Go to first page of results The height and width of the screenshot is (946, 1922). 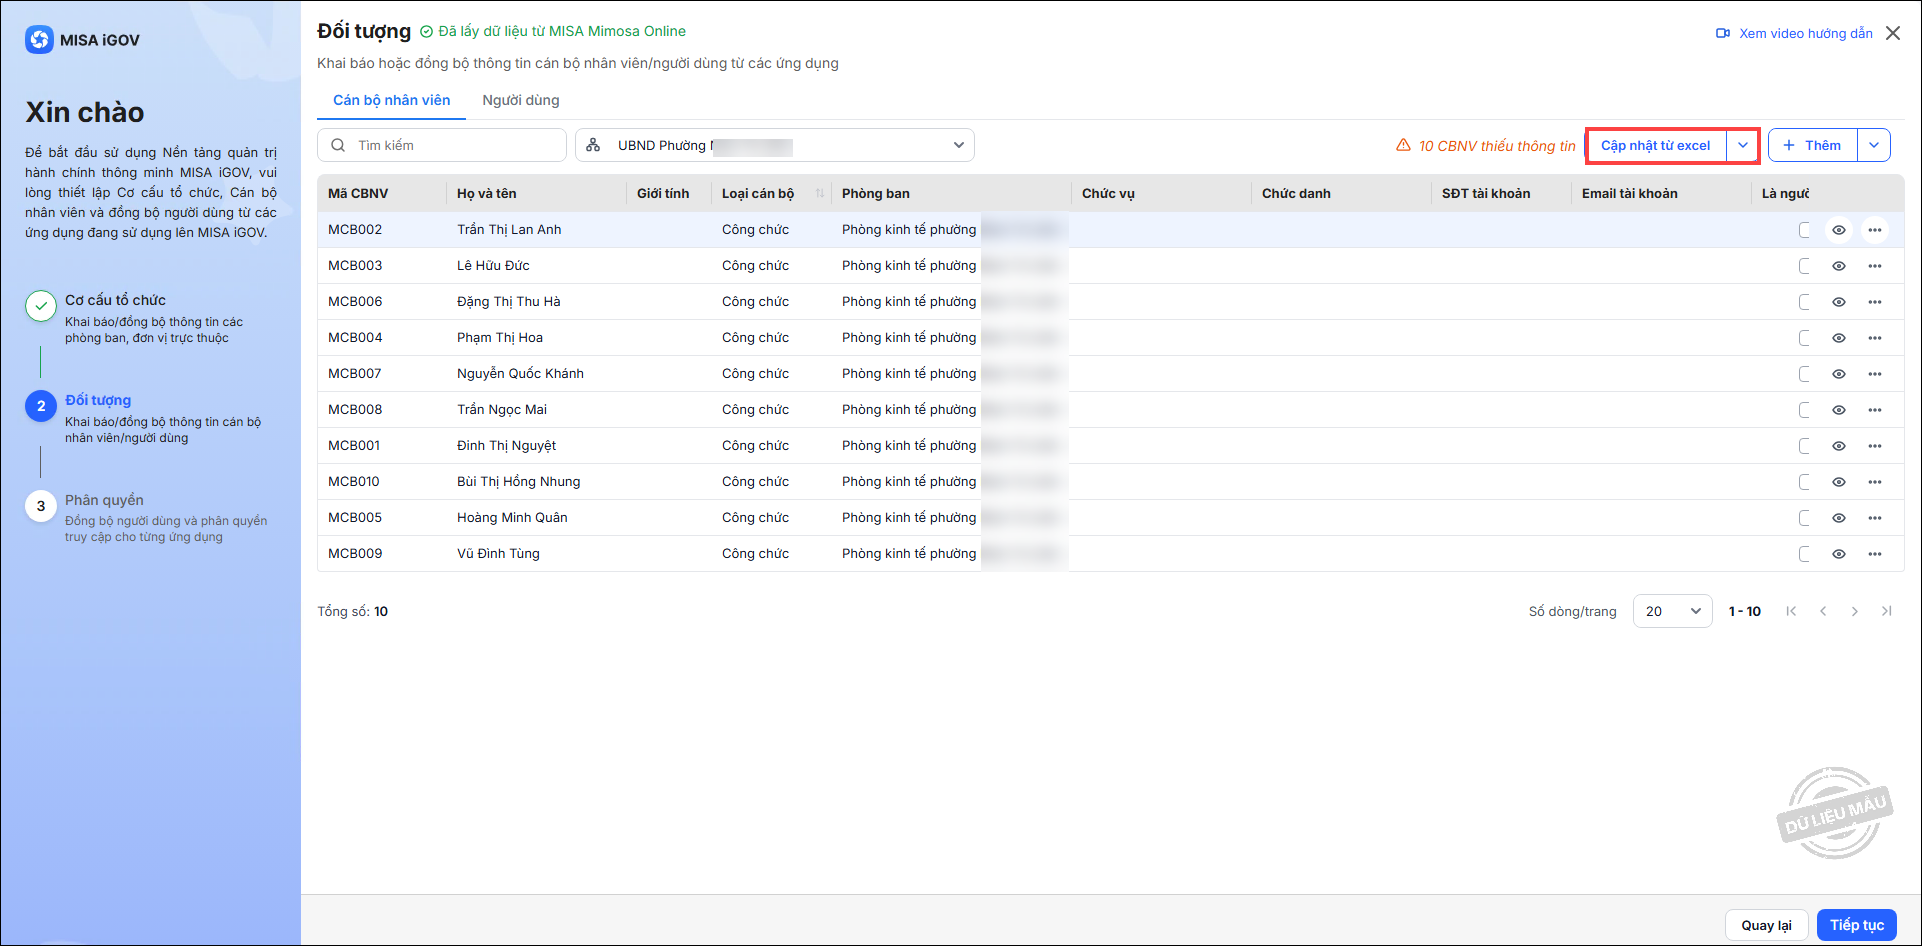tap(1791, 611)
